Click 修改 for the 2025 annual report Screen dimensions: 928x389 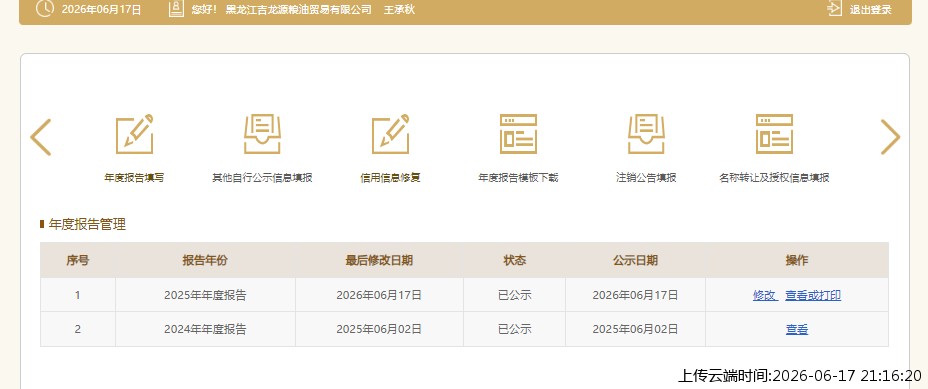tap(765, 295)
